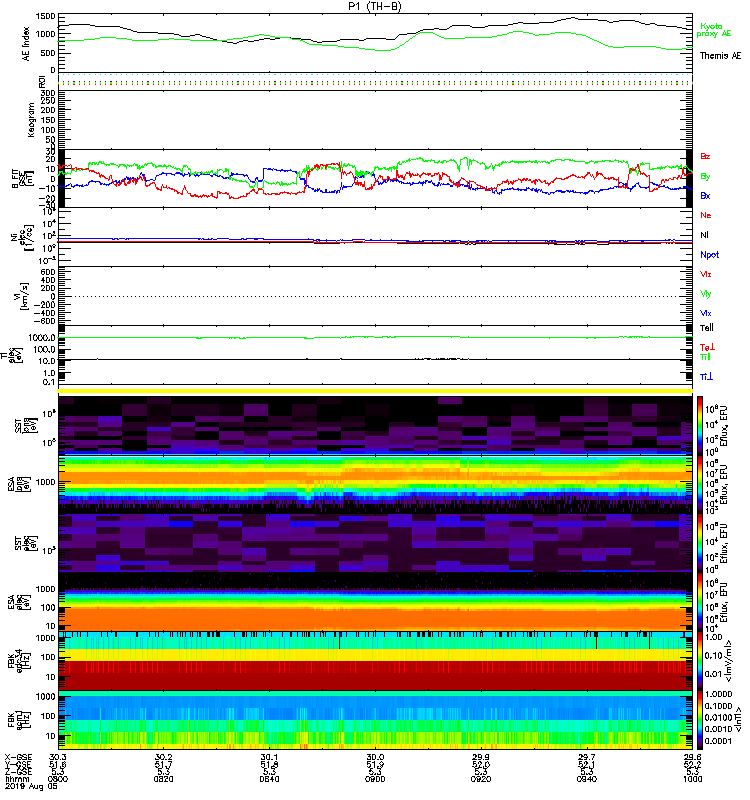Click the dotted zero line in Vi panel
Viewport: 750px width, 800px height.
[375, 296]
